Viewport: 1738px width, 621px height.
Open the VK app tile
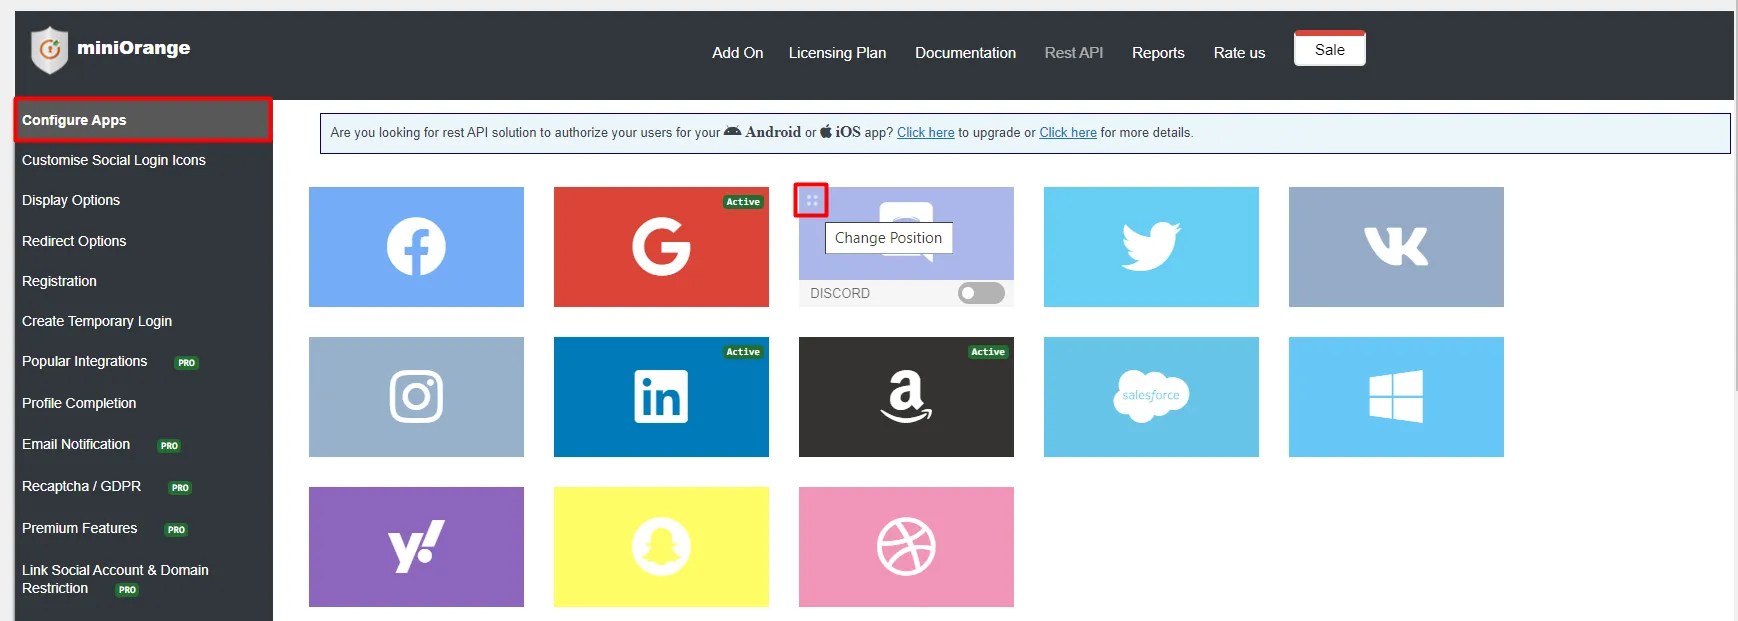click(1396, 247)
